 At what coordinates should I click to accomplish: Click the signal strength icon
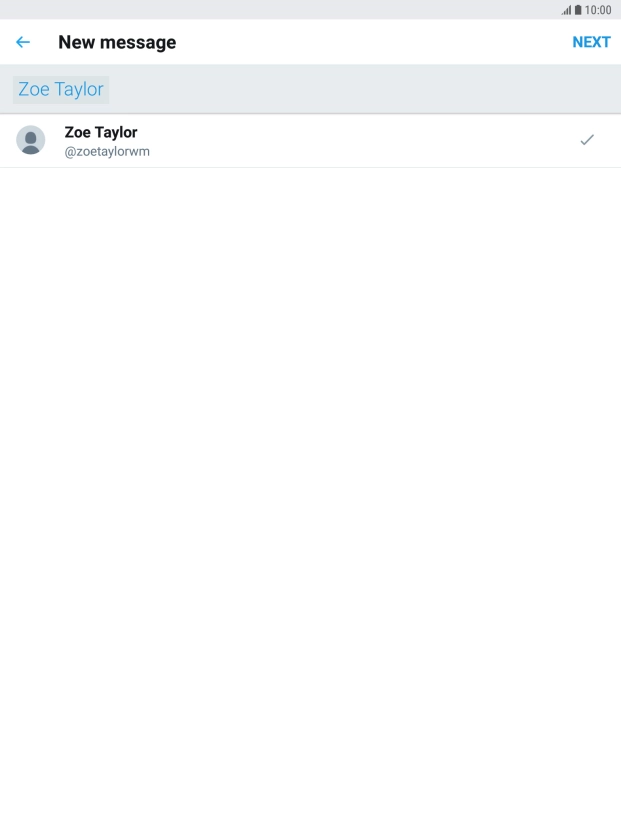(566, 10)
